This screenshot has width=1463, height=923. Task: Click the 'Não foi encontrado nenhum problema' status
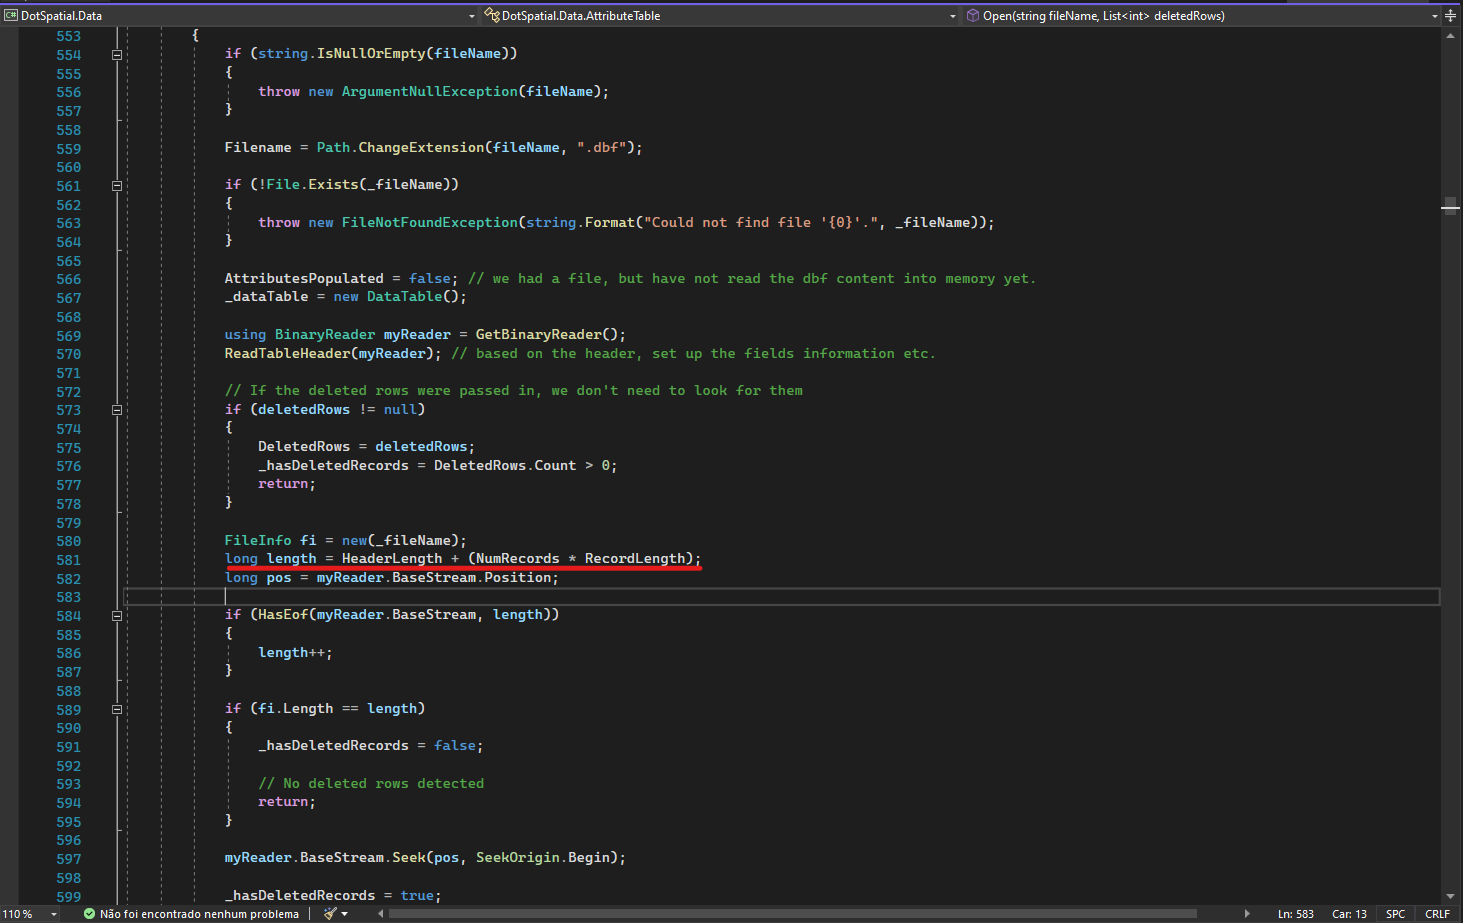coord(199,914)
